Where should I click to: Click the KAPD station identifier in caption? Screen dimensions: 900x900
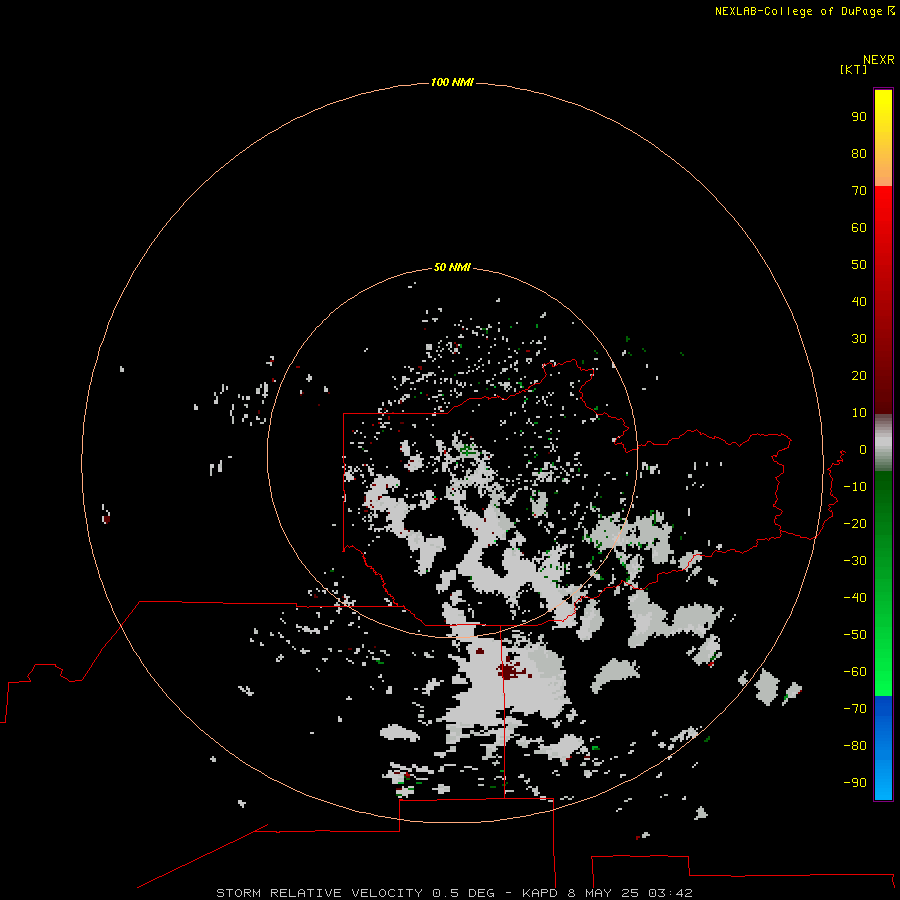click(539, 893)
